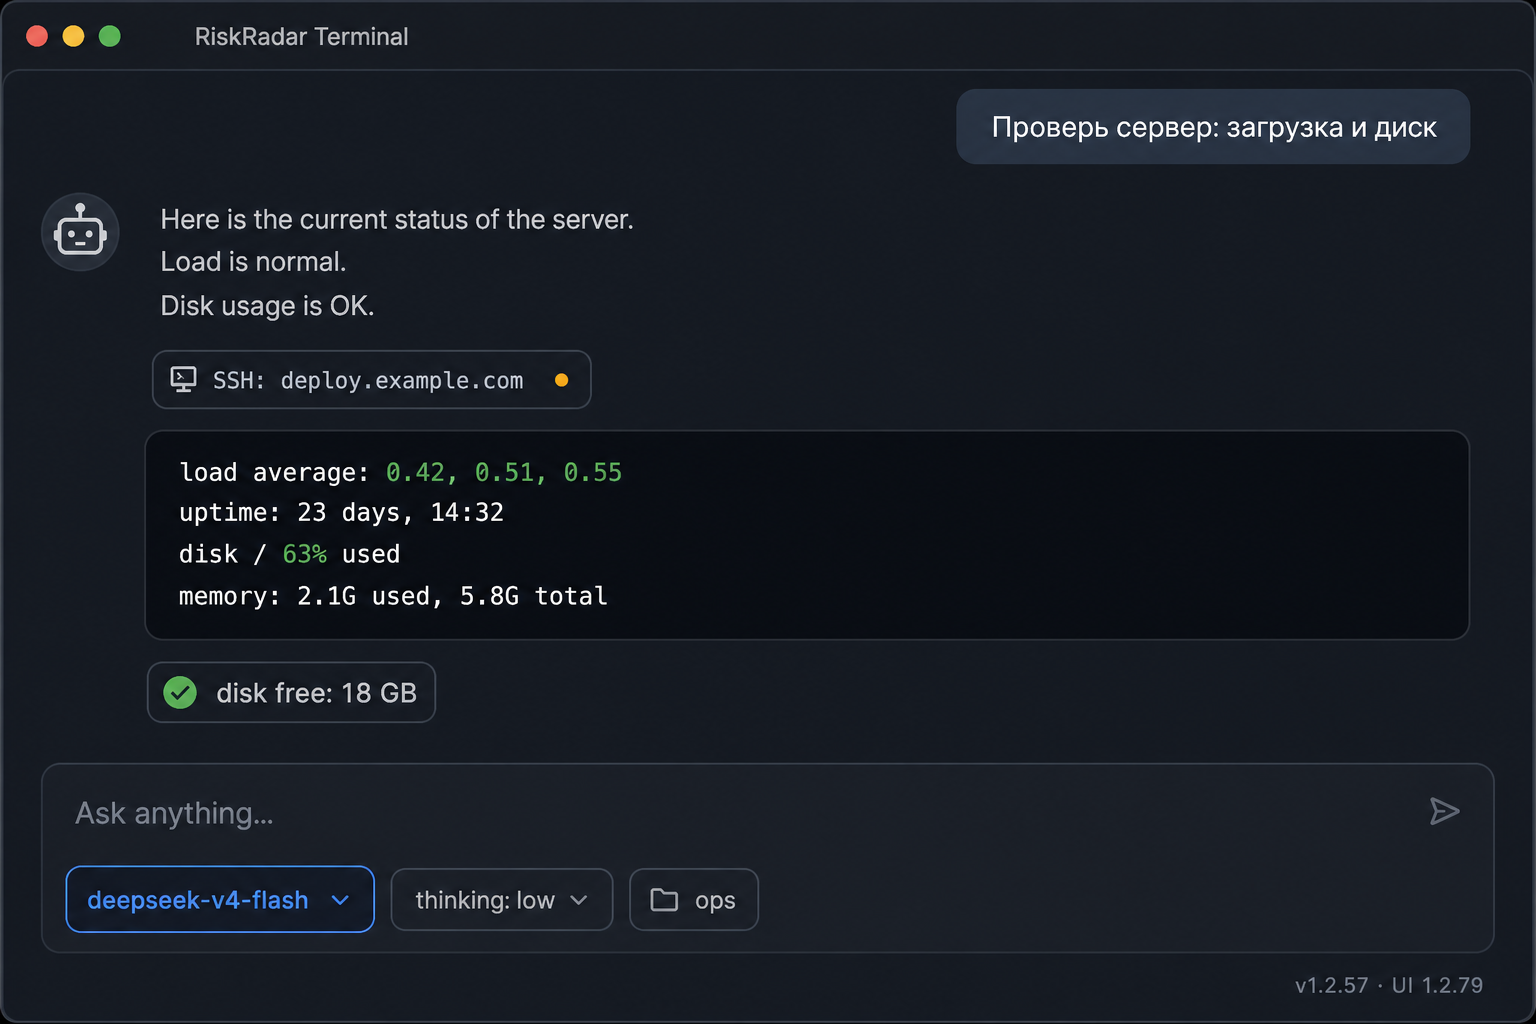Click 'Here is the current status' text

(397, 219)
